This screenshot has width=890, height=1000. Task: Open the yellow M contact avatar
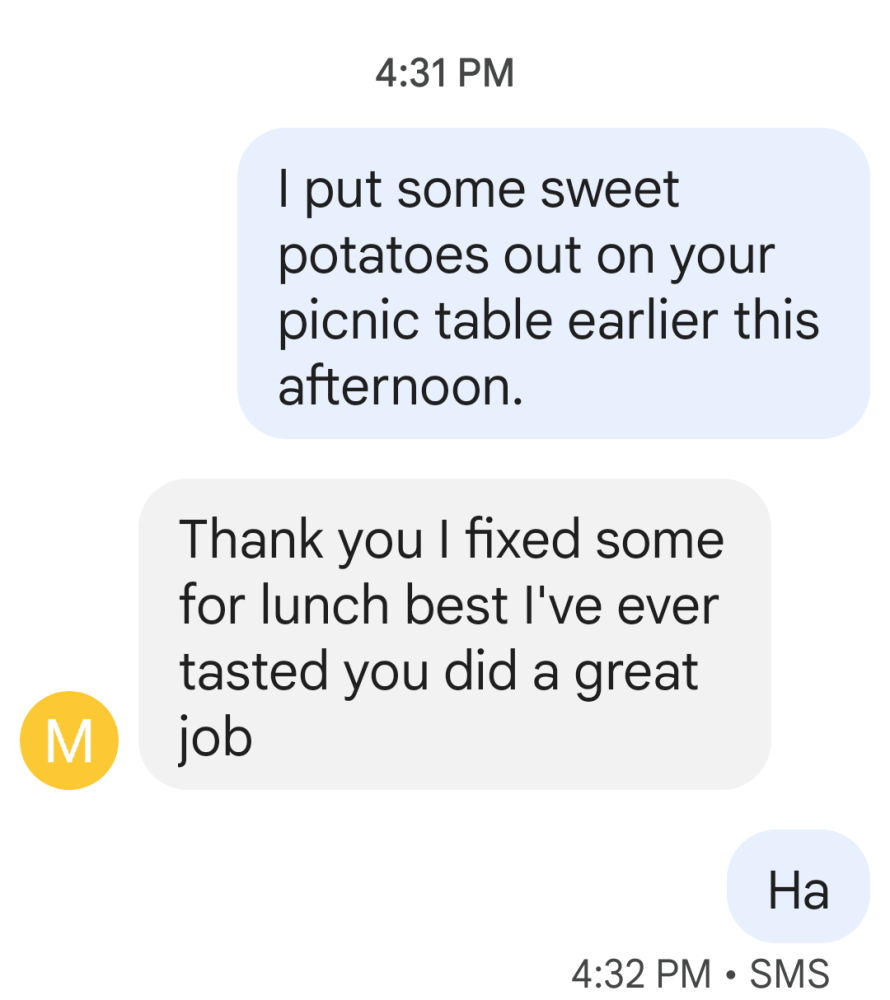click(x=69, y=740)
